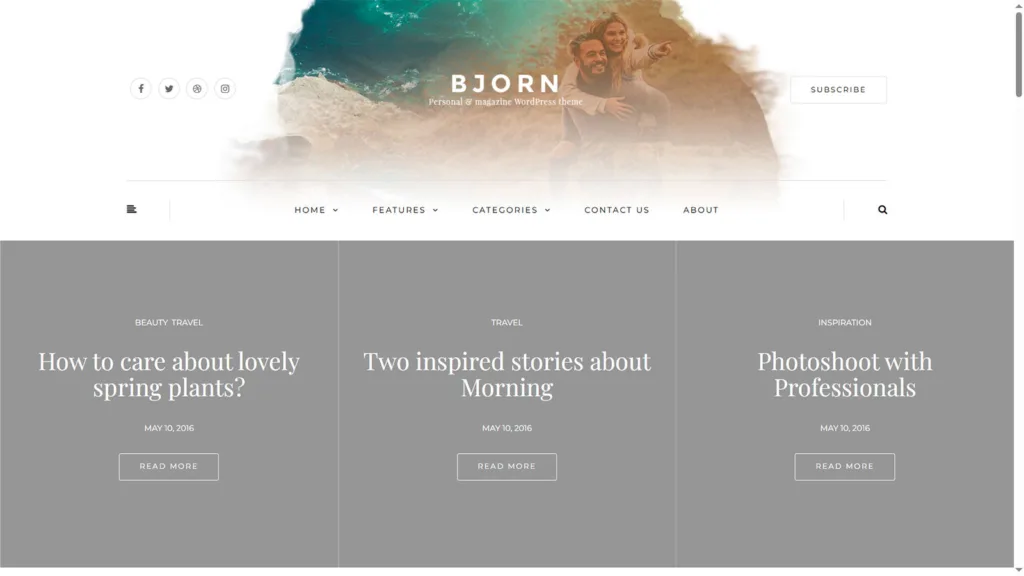
Task: Open the Facebook social icon
Action: tap(140, 89)
